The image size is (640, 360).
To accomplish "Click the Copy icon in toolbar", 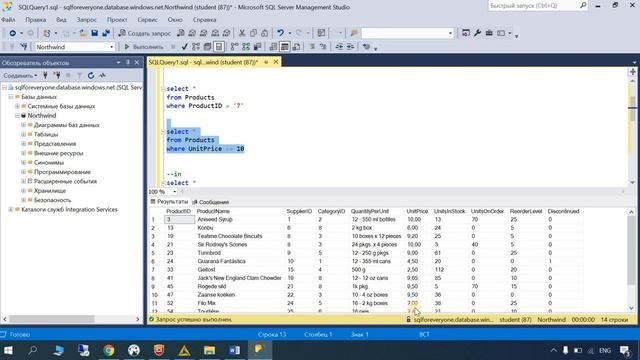I will coord(253,33).
